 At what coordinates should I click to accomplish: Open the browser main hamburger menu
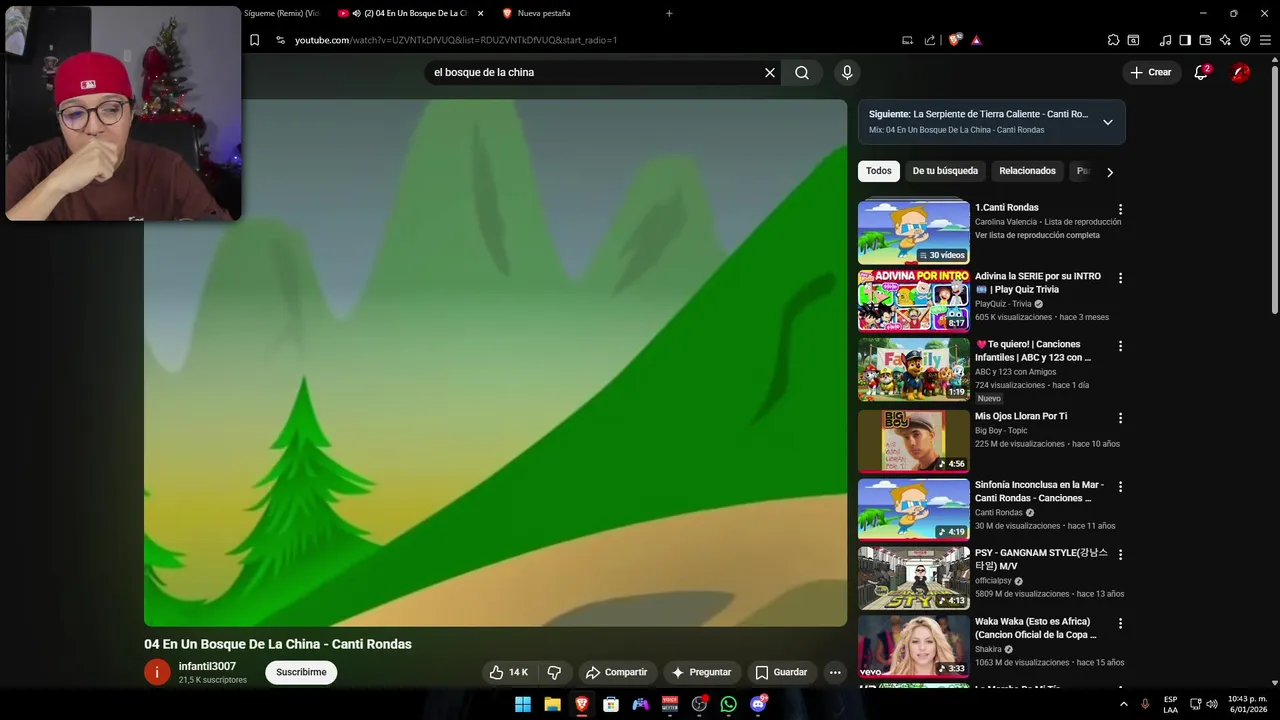[1265, 40]
